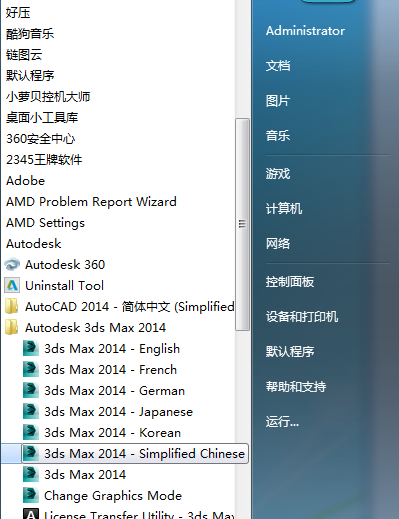Click 3ds Max 2014 Simplified Chinese icon

coord(31,454)
